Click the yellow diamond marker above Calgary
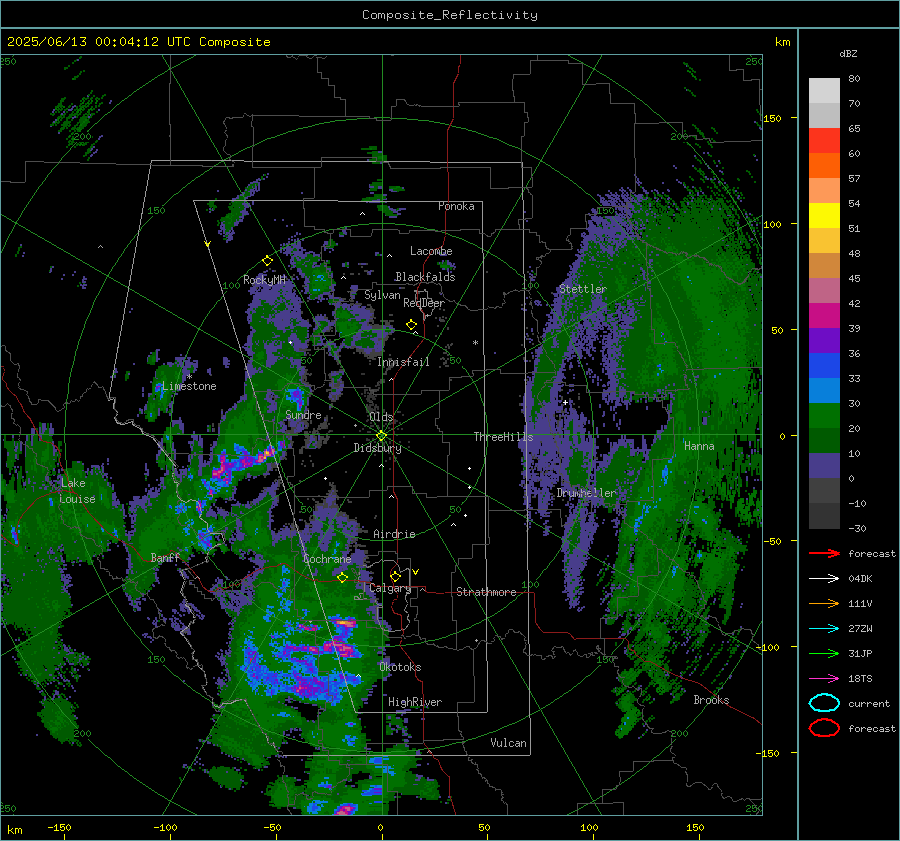 pyautogui.click(x=395, y=576)
